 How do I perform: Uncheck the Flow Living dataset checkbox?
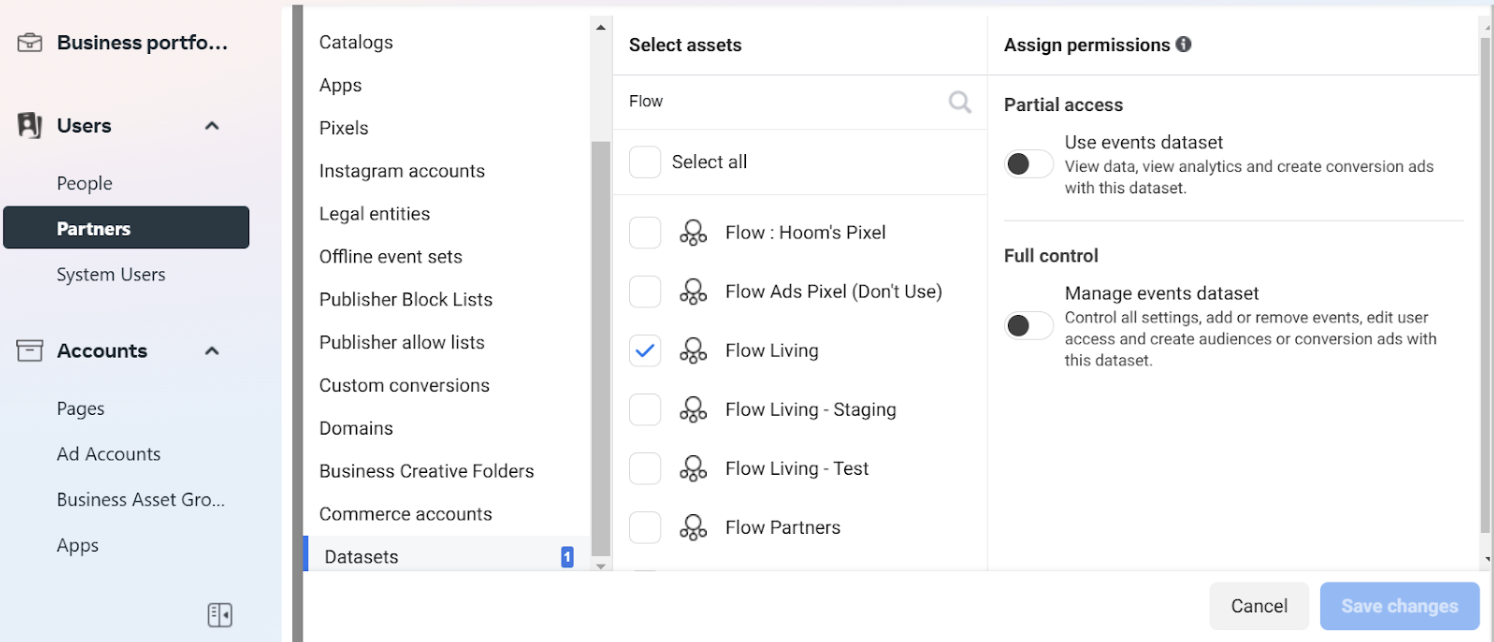click(x=645, y=351)
